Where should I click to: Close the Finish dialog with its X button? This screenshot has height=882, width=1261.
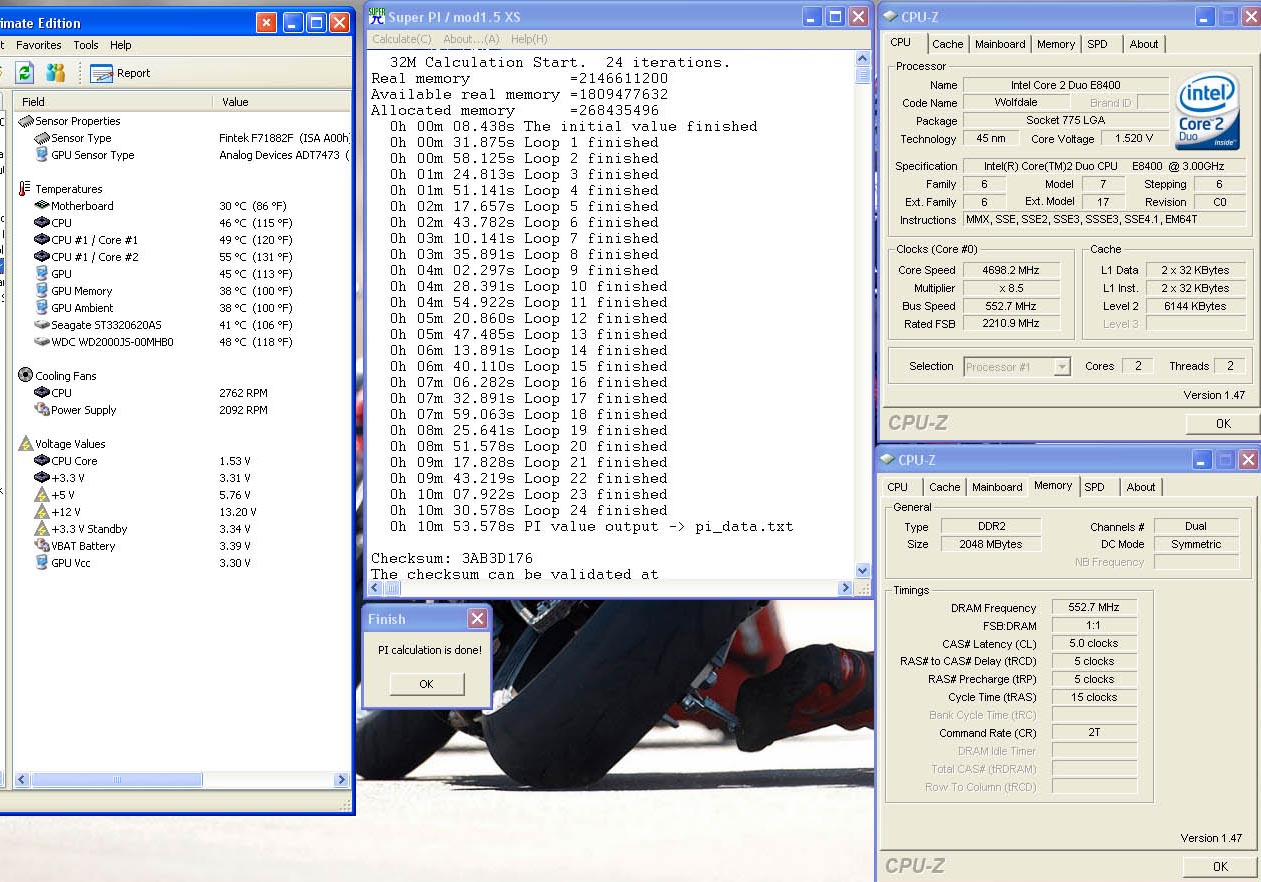(x=478, y=619)
